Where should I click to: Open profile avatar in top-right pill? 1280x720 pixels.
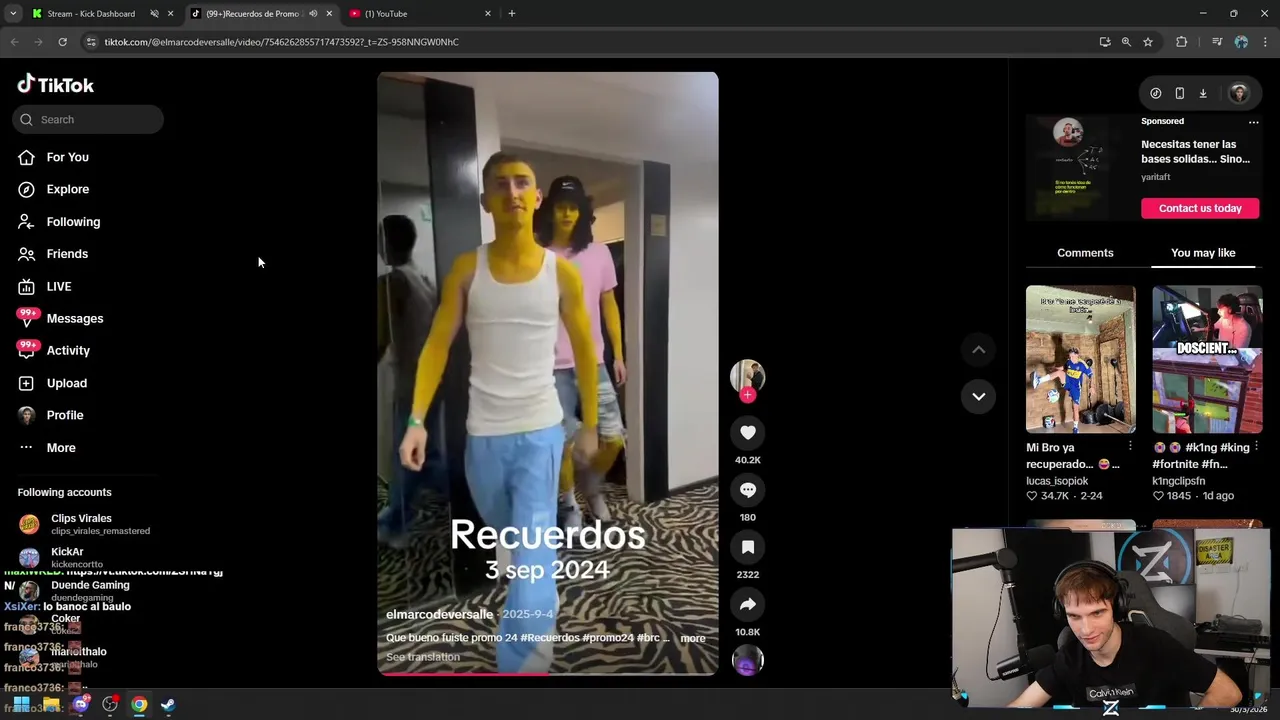pyautogui.click(x=1239, y=93)
